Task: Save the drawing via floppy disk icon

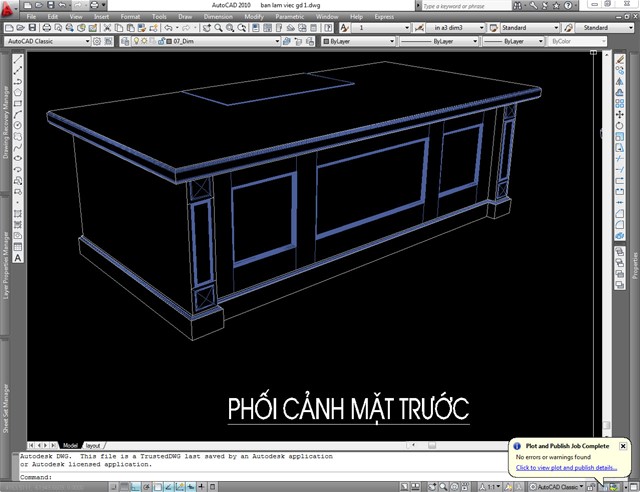Action: tap(32, 28)
